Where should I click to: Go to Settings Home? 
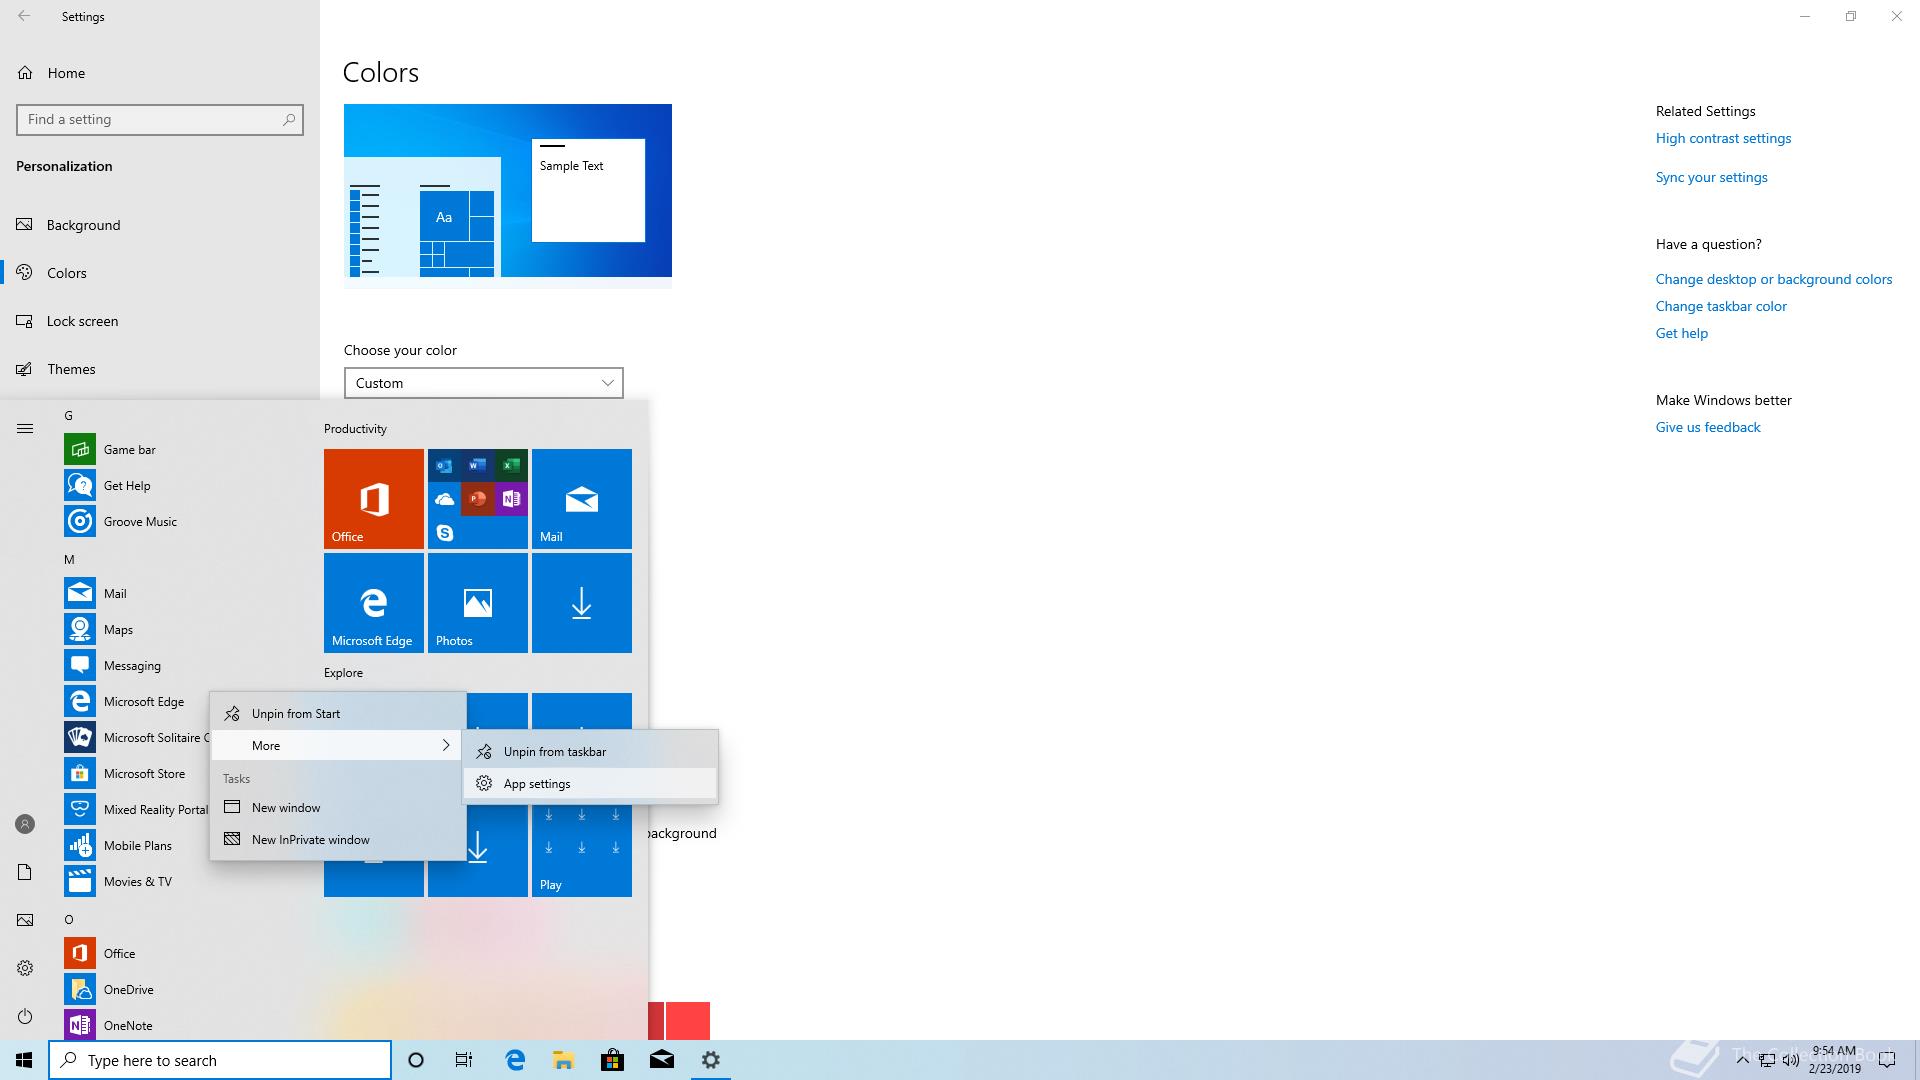[x=160, y=73]
